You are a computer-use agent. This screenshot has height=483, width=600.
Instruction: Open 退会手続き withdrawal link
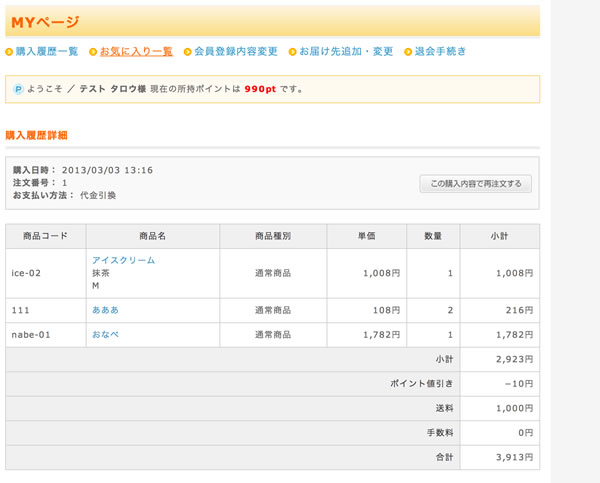[x=440, y=51]
